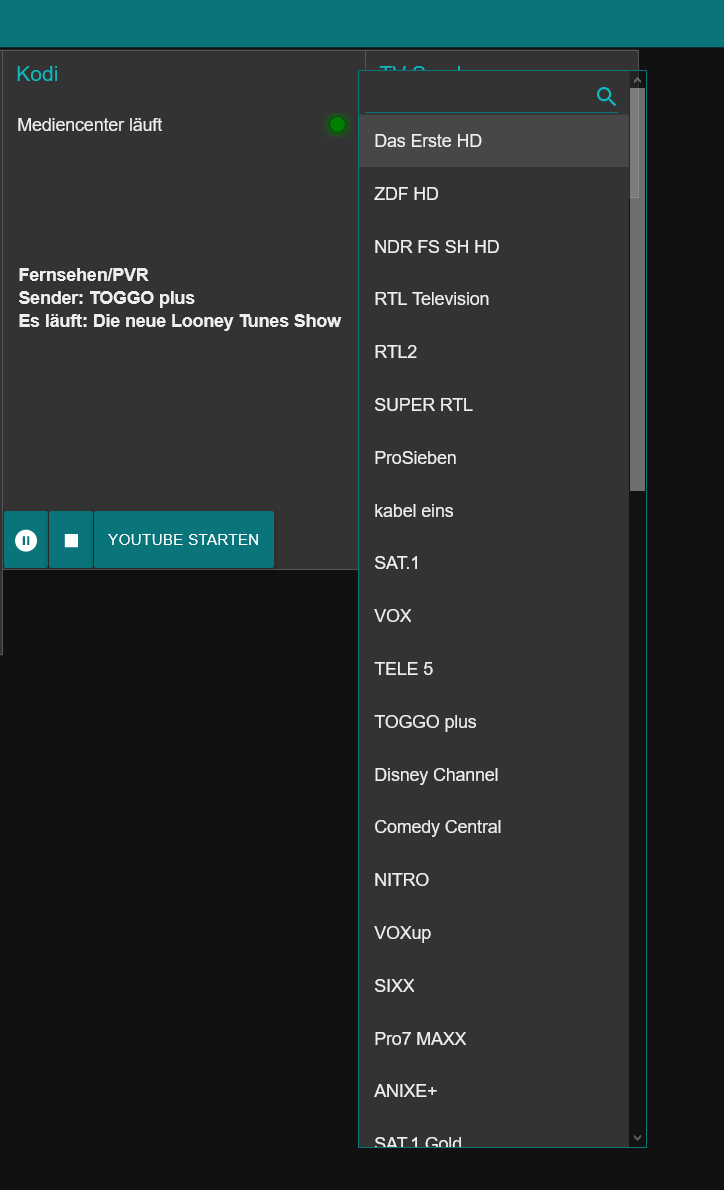This screenshot has height=1190, width=724.
Task: Choose NDR FS SH HD channel
Action: [494, 247]
